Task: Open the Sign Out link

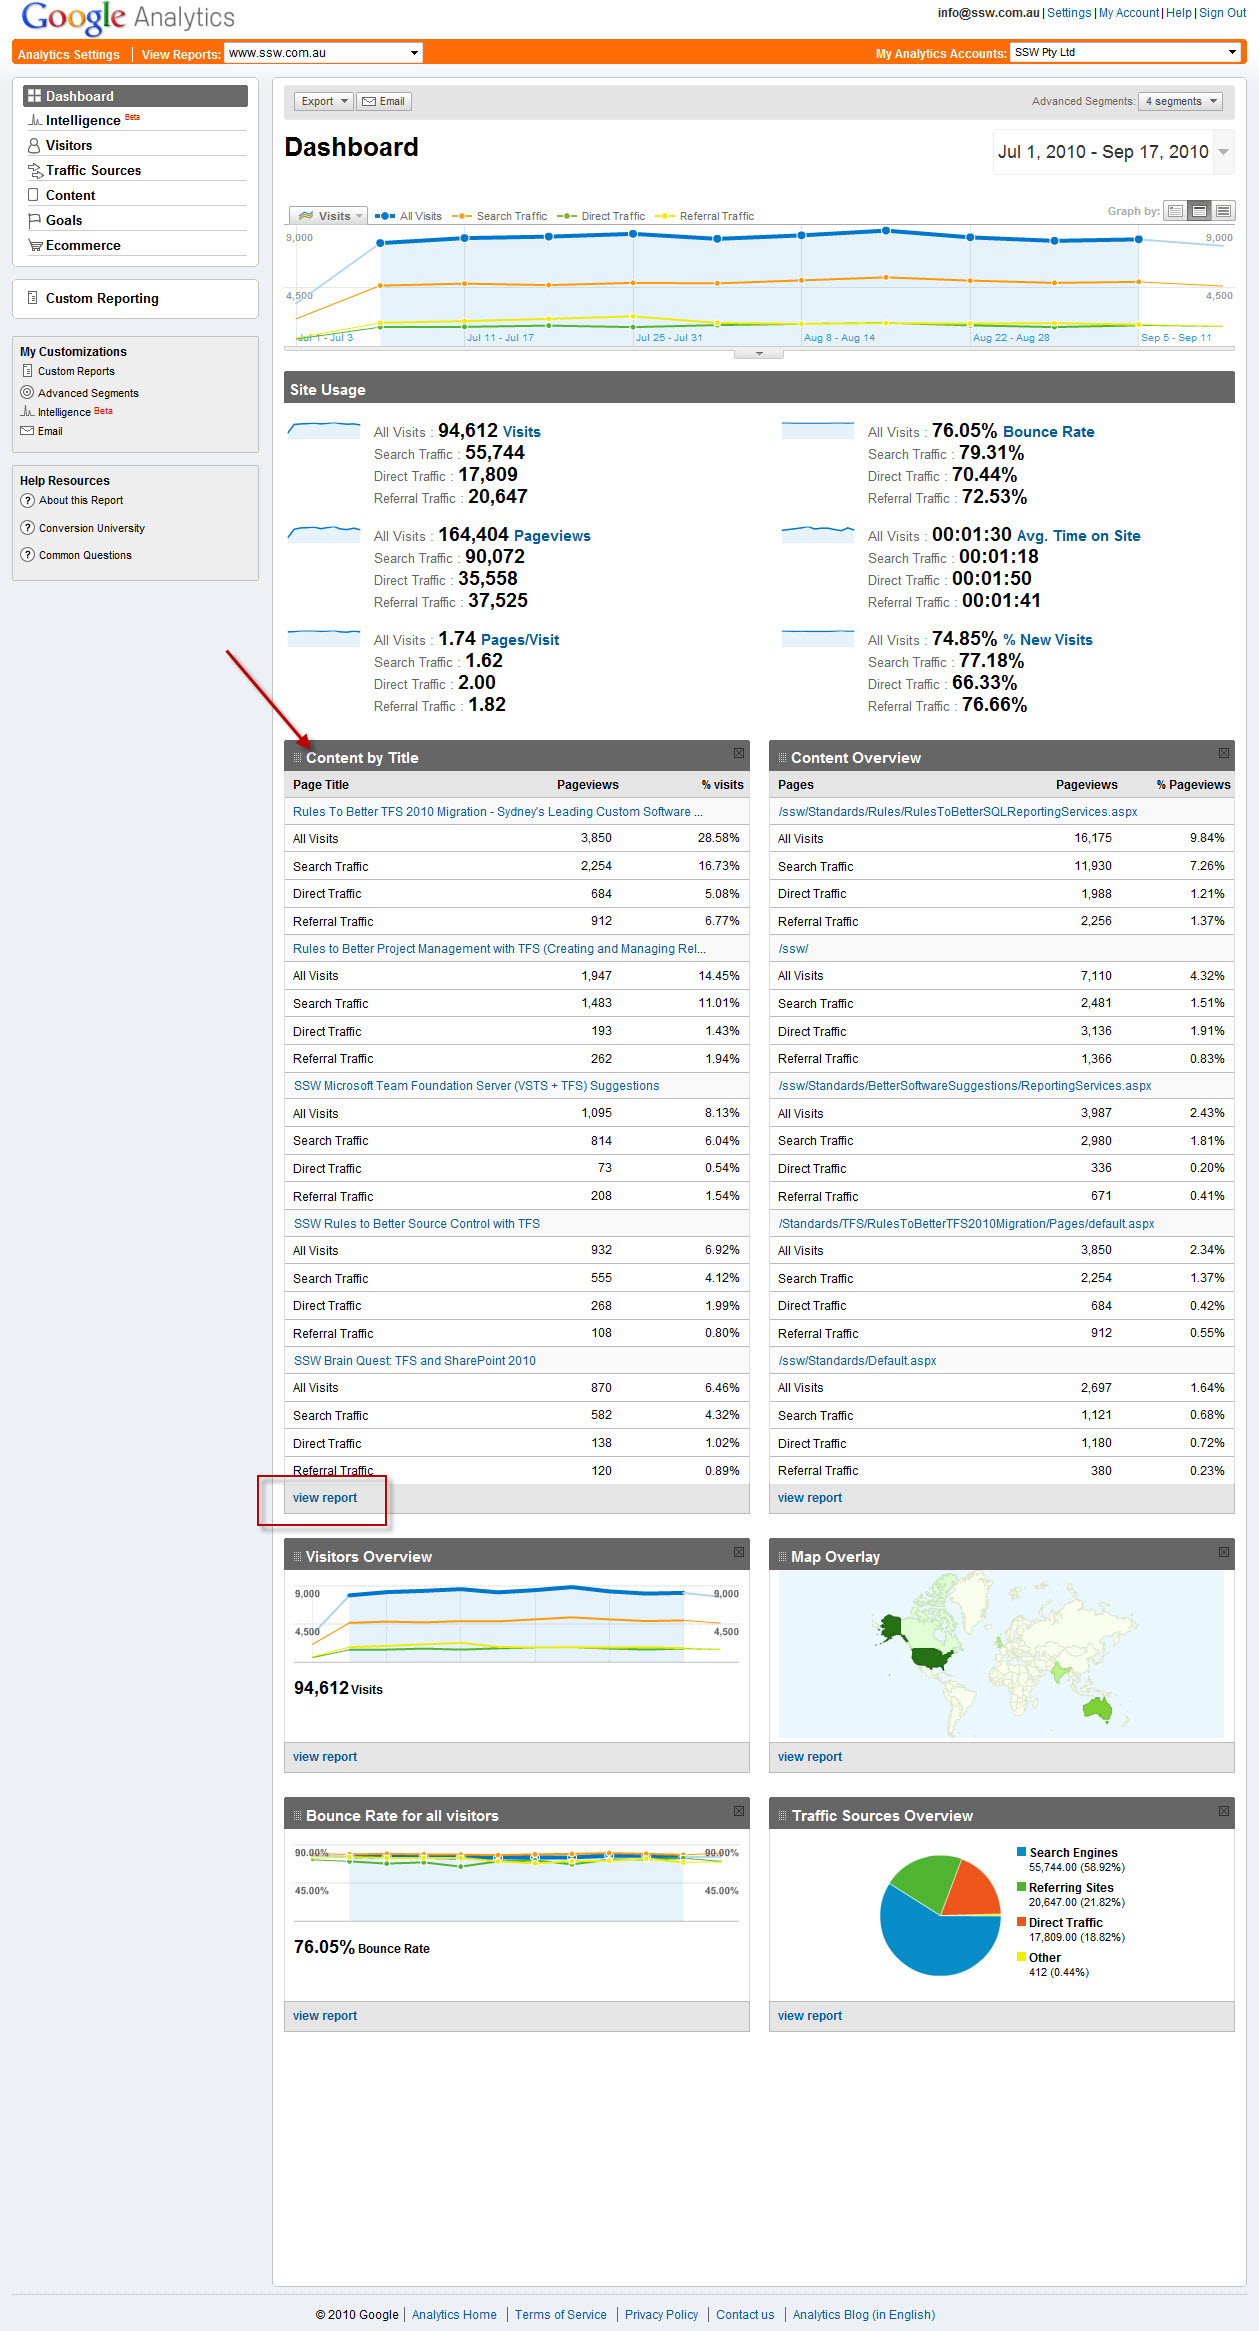Action: click(1222, 13)
